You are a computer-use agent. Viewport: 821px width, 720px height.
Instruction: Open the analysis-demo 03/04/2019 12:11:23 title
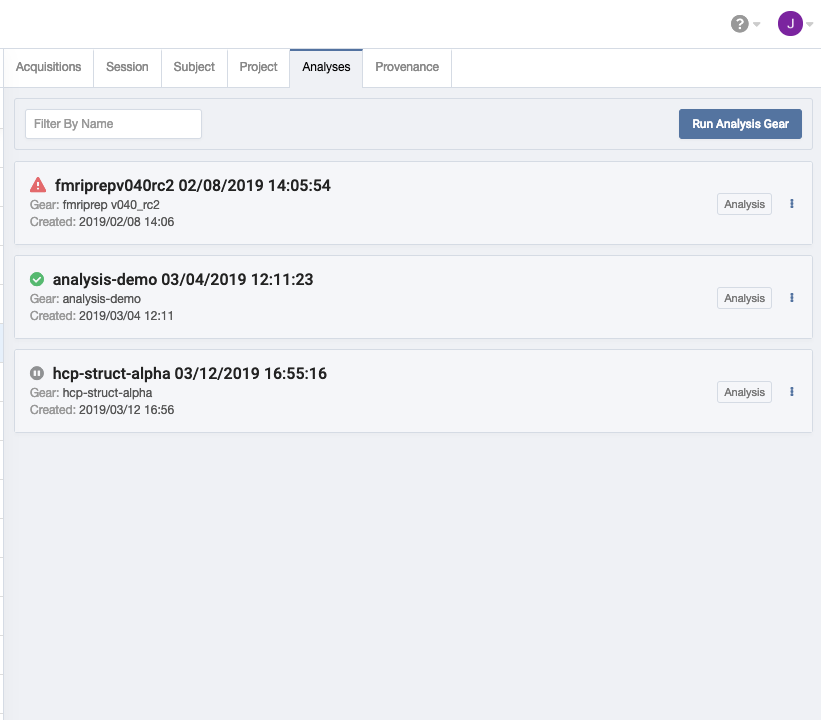(183, 280)
